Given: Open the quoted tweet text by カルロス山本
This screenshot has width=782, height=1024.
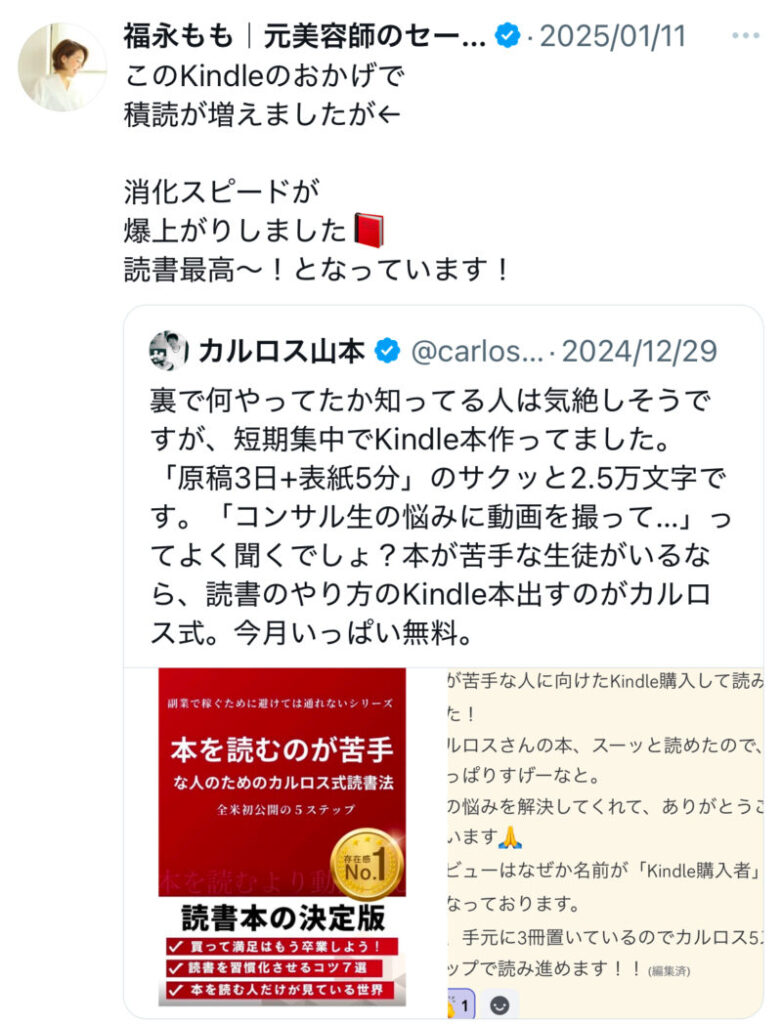Looking at the screenshot, I should pos(439,516).
